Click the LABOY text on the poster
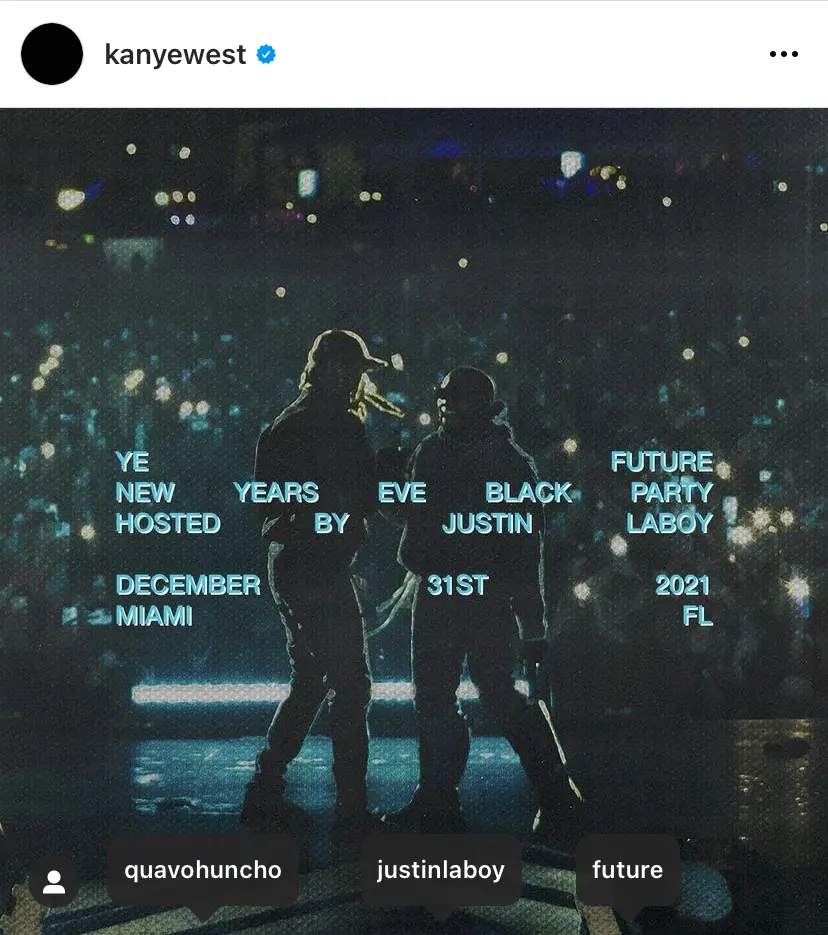The image size is (828, 935). (669, 524)
